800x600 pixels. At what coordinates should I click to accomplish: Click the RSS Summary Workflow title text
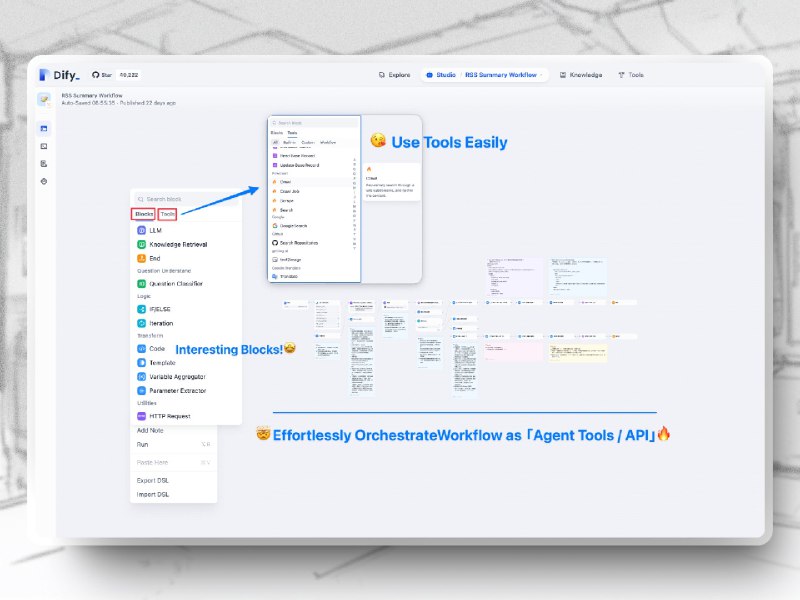tap(92, 95)
